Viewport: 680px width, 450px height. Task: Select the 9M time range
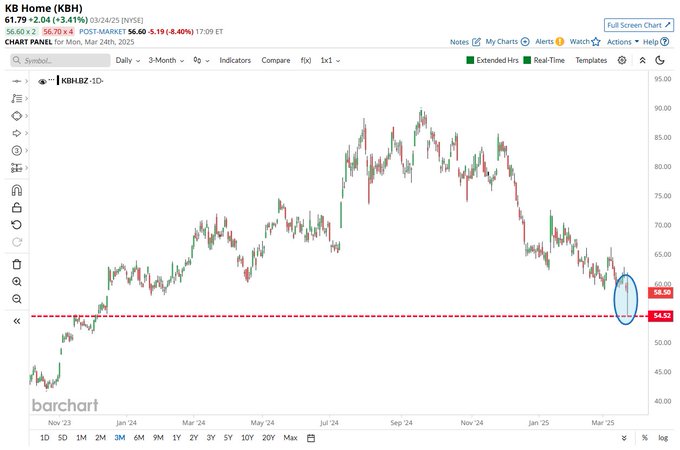tap(158, 438)
